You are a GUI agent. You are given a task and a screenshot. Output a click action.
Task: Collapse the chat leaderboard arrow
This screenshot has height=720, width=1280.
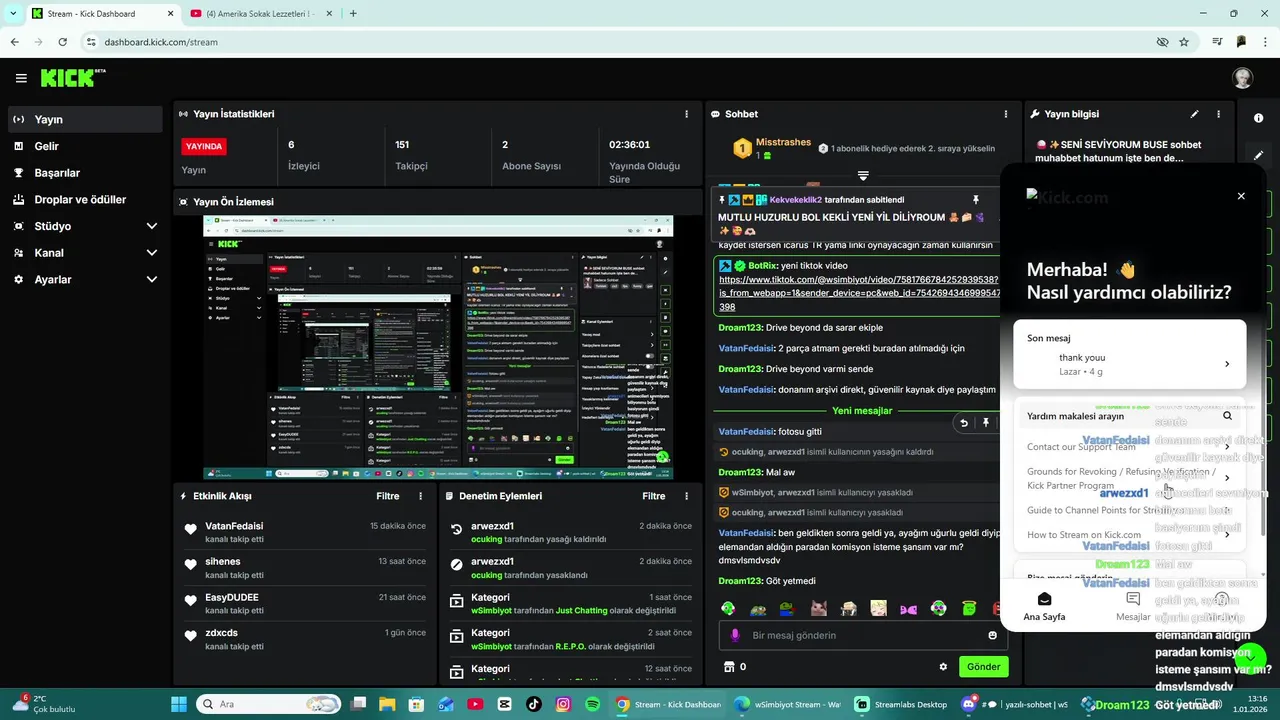click(x=863, y=176)
